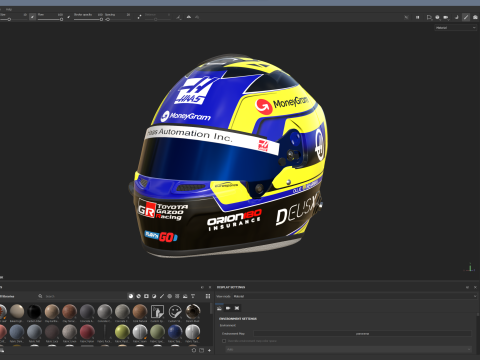The image size is (480, 360).
Task: Filter assets by Environments image icon
Action: (185, 296)
